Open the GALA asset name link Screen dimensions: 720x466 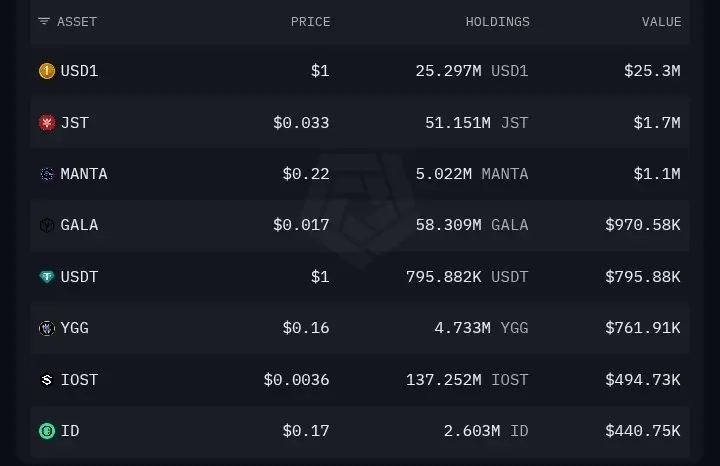79,225
